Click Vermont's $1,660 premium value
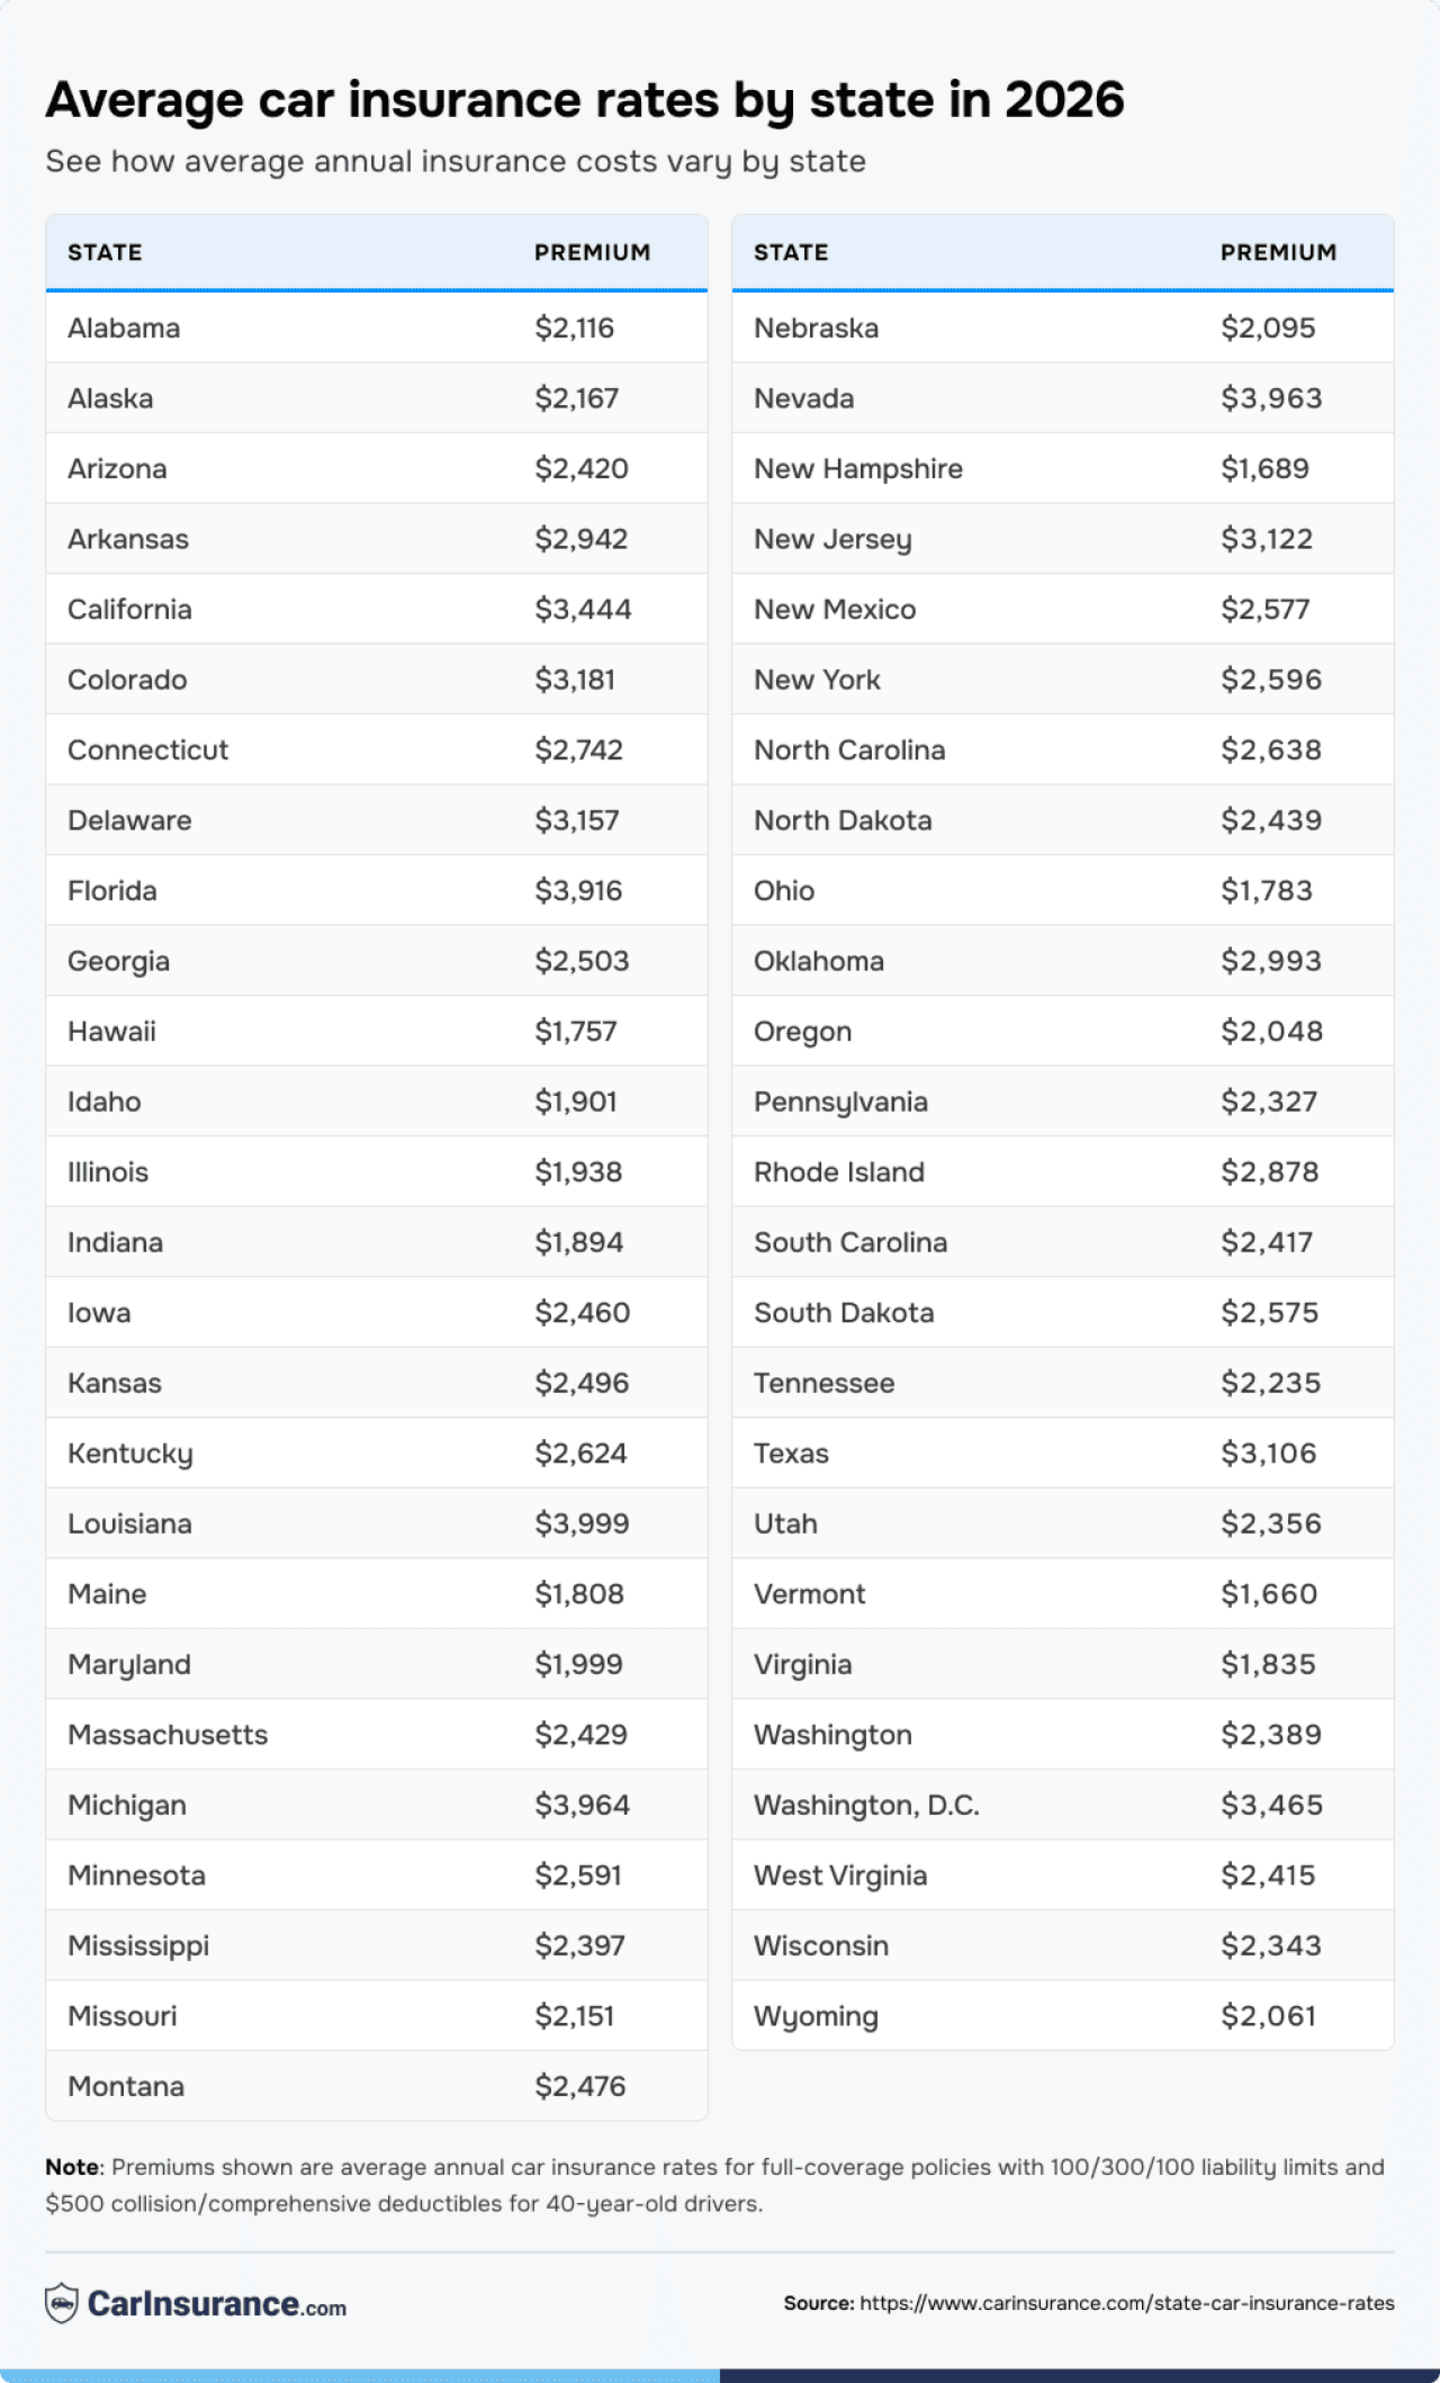The height and width of the screenshot is (2383, 1440). coord(1268,1593)
